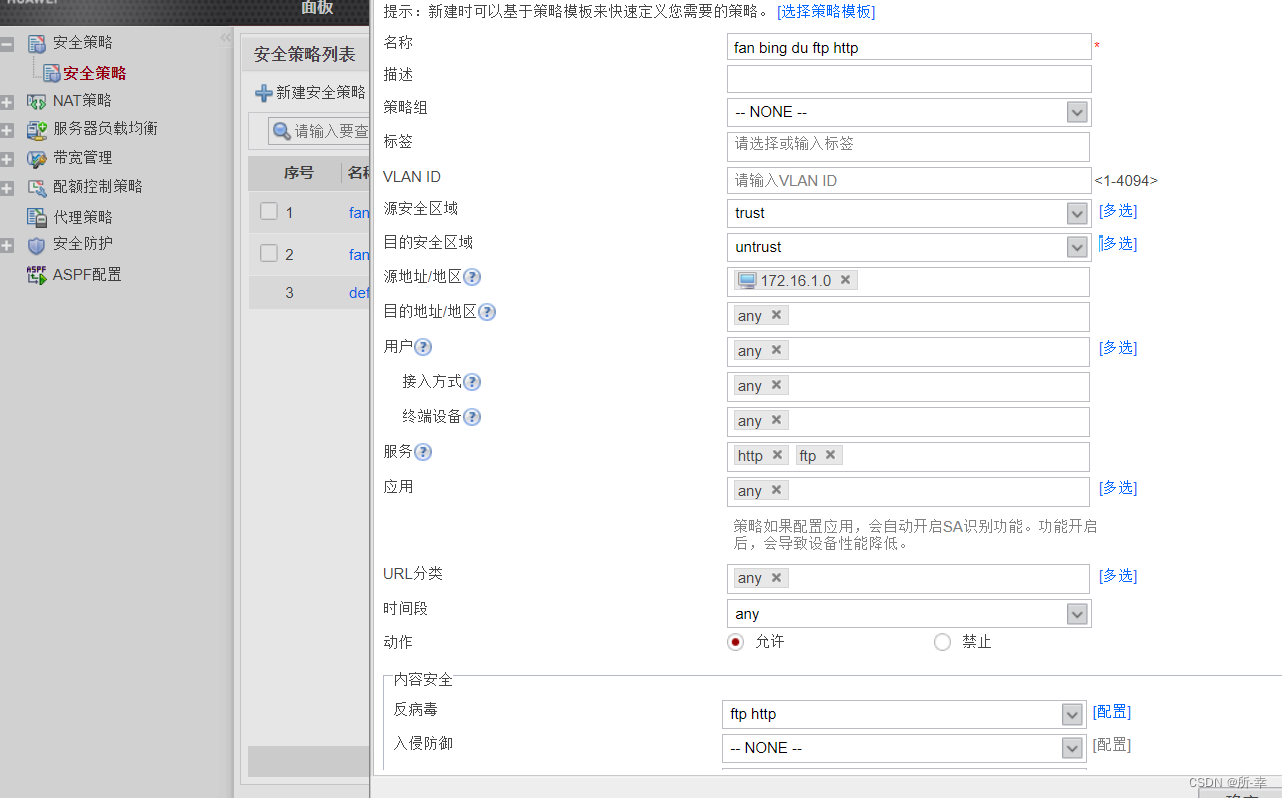Click 多选 next to 目的安全区域
Viewport: 1282px width, 798px height.
(1118, 243)
